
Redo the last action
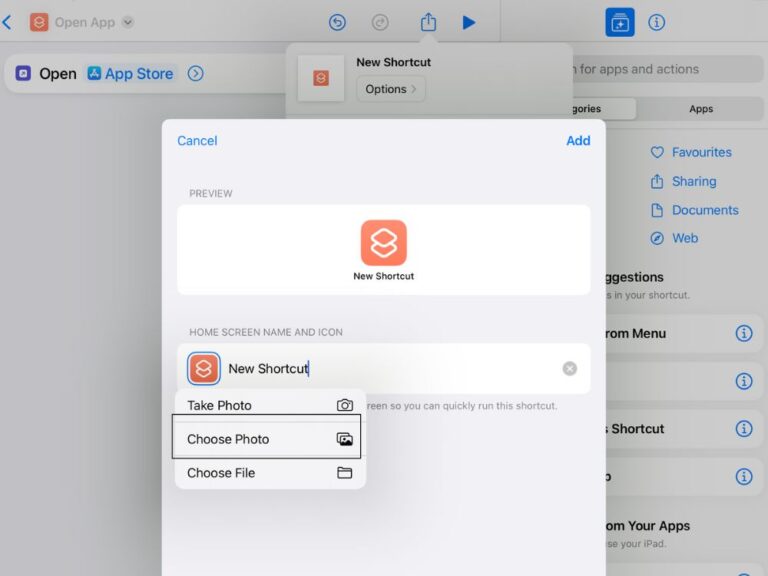pos(380,22)
